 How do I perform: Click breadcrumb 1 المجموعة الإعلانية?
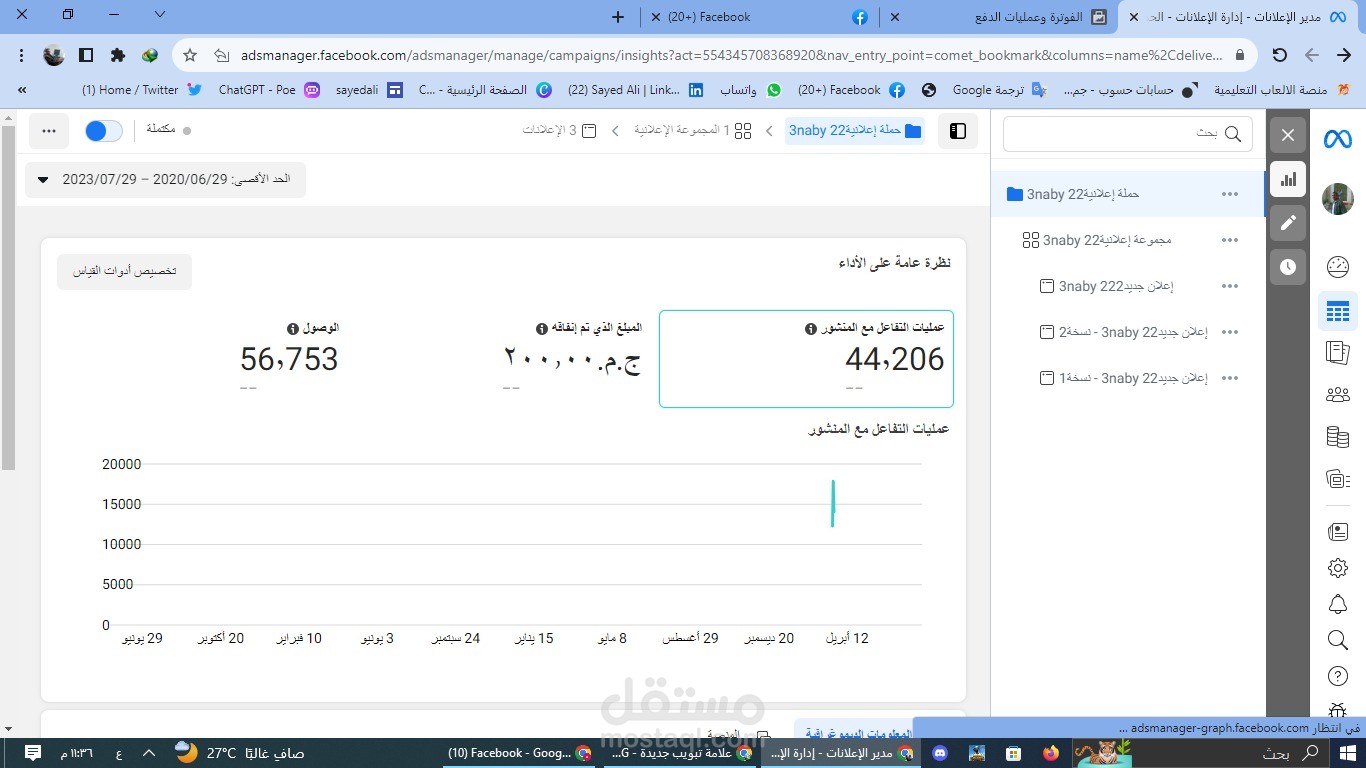pyautogui.click(x=692, y=131)
